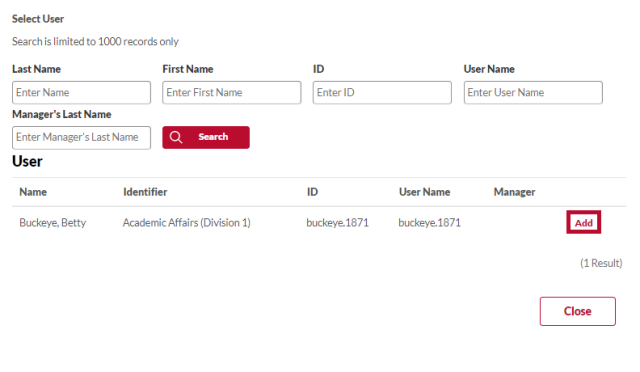Screen dimensions: 640x372
Task: Click buckeye.1871 in the User Name column
Action: (x=429, y=223)
